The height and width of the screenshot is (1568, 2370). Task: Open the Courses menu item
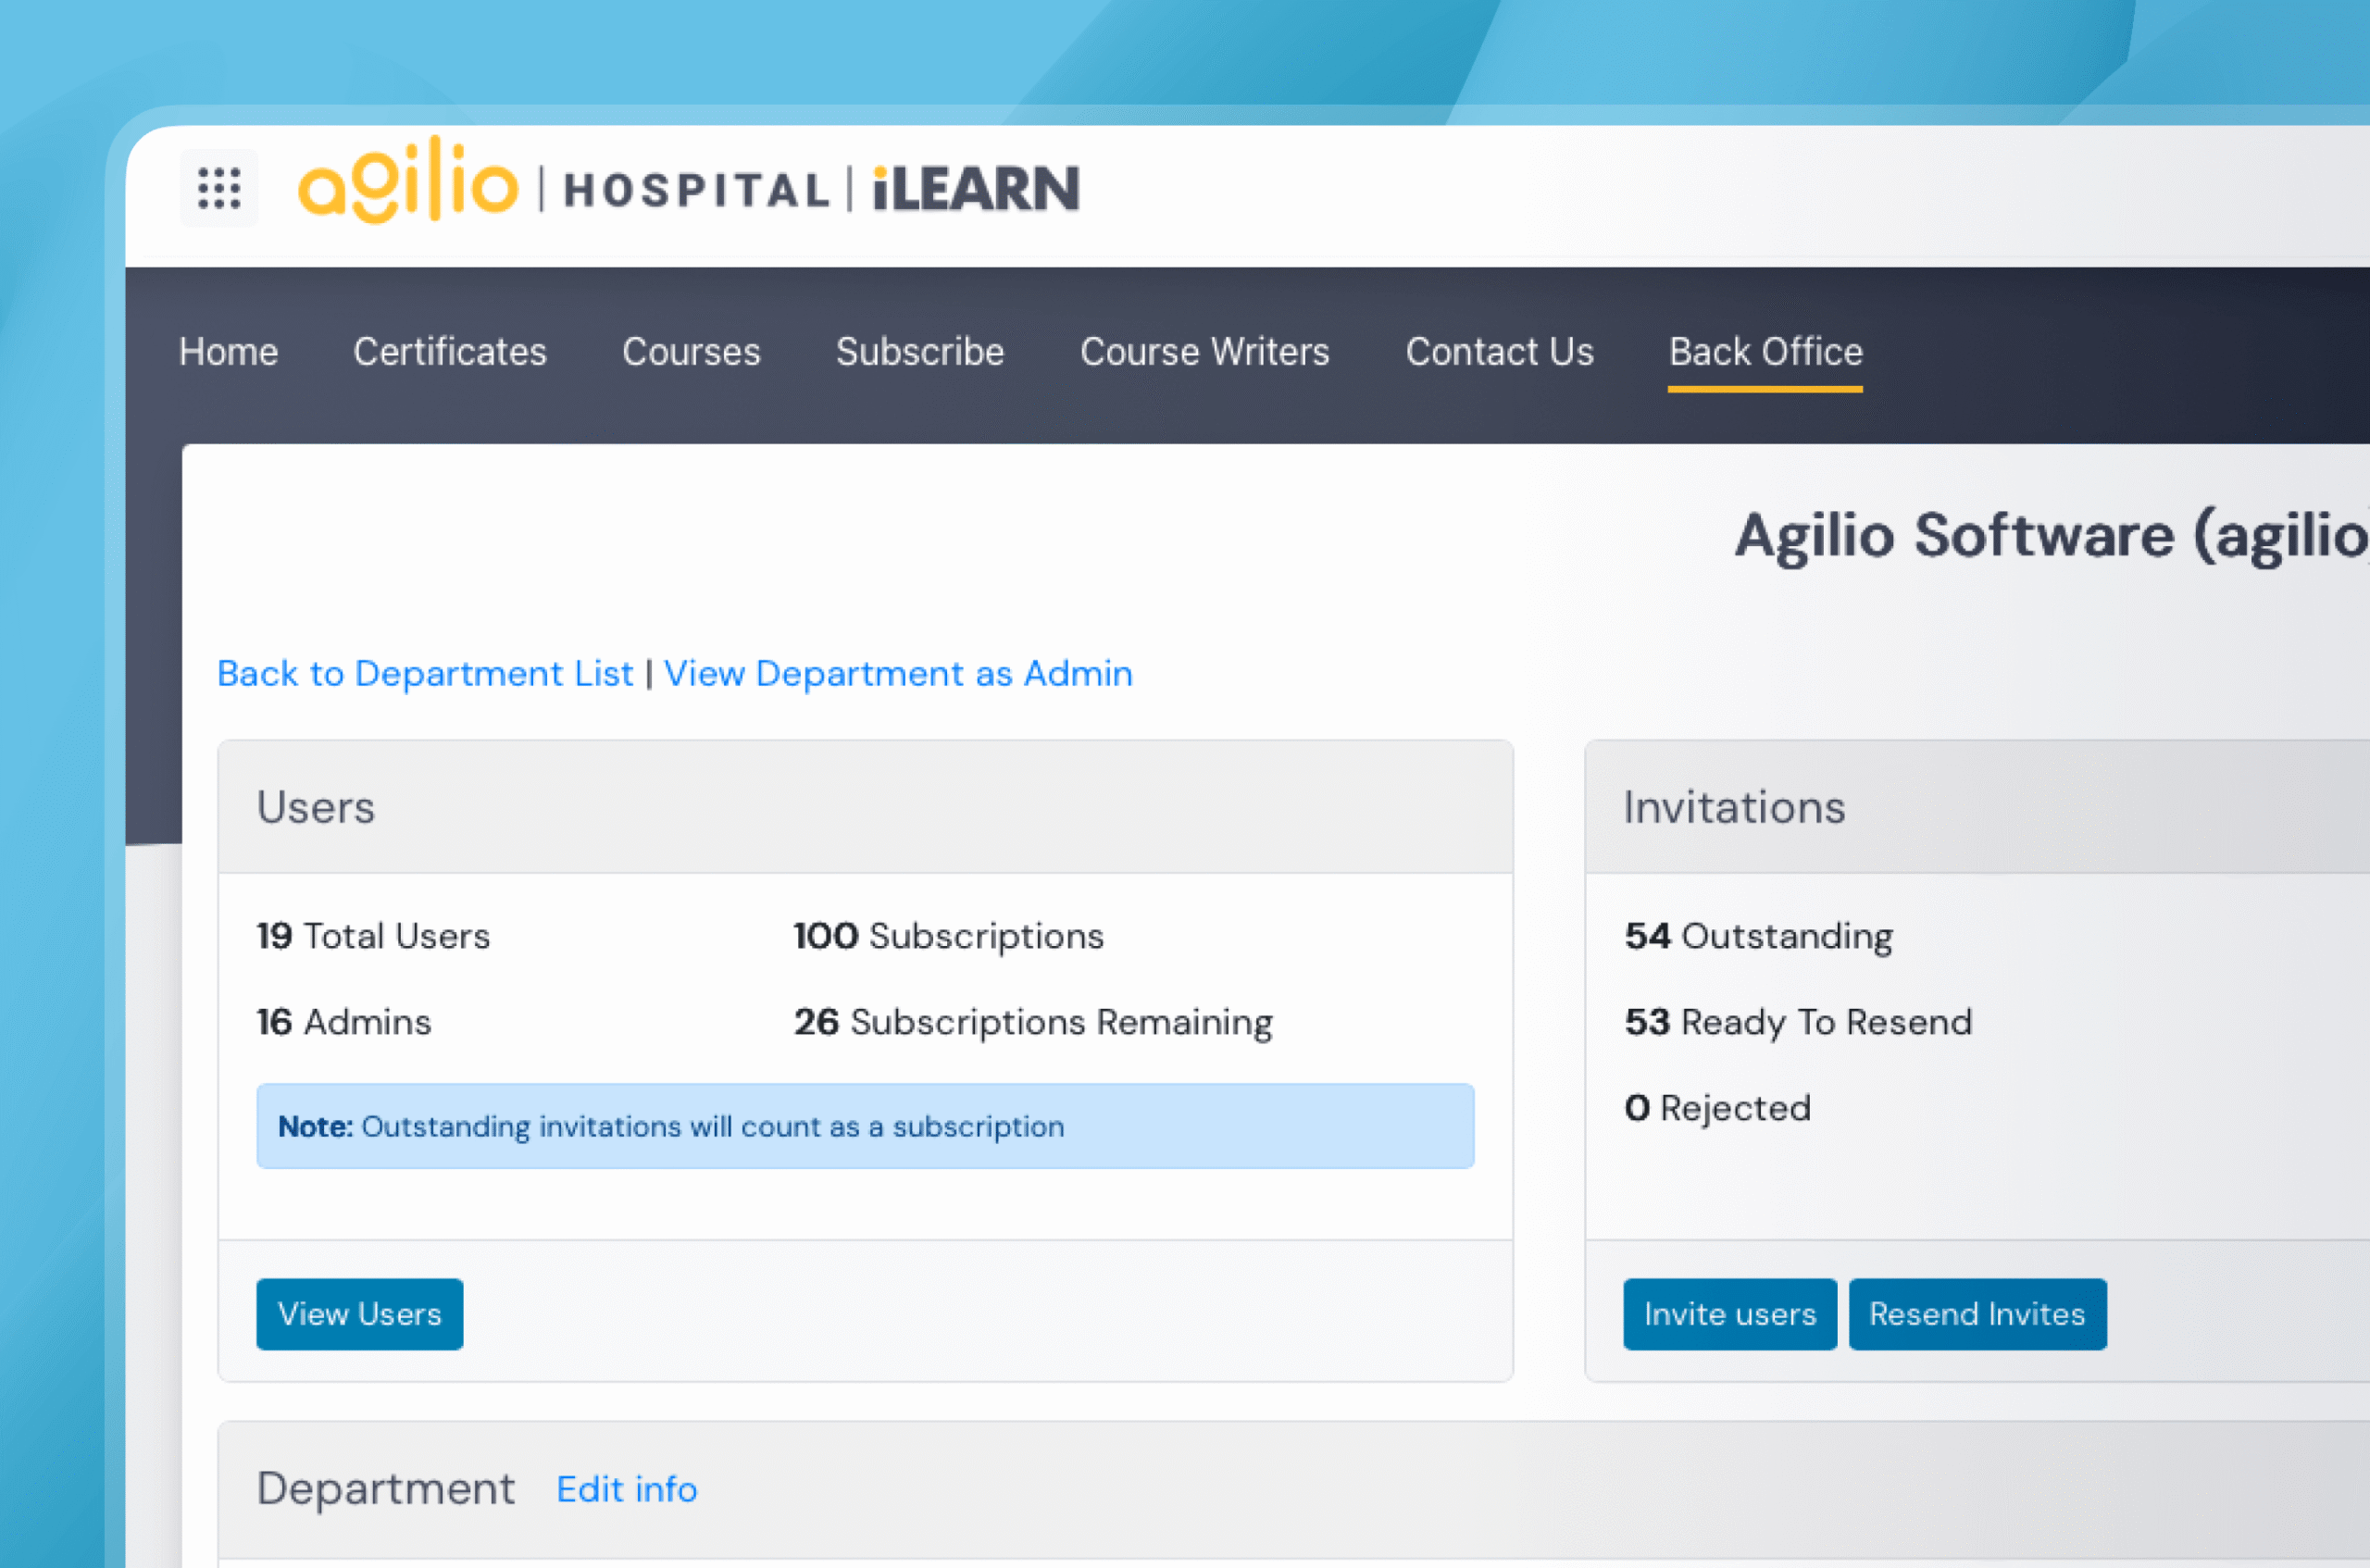(691, 352)
